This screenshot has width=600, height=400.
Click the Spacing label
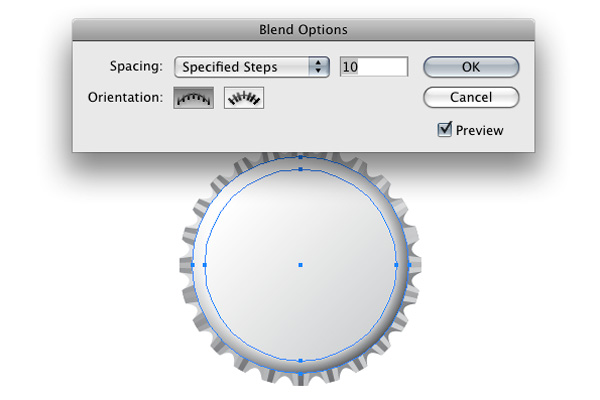click(x=135, y=67)
